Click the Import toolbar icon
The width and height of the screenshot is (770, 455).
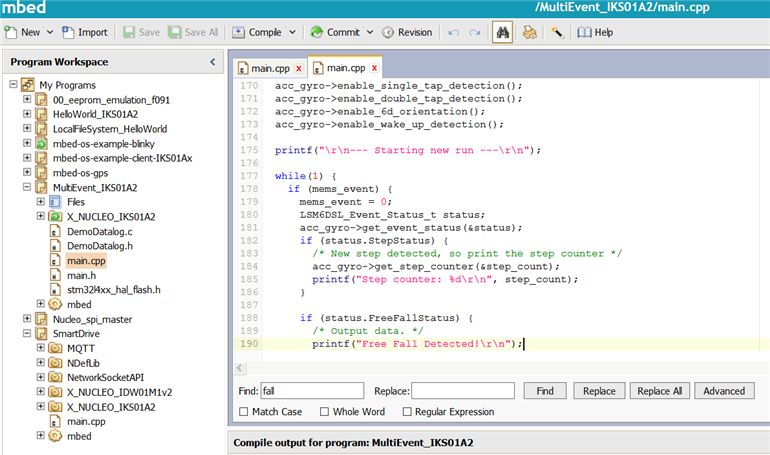66,32
